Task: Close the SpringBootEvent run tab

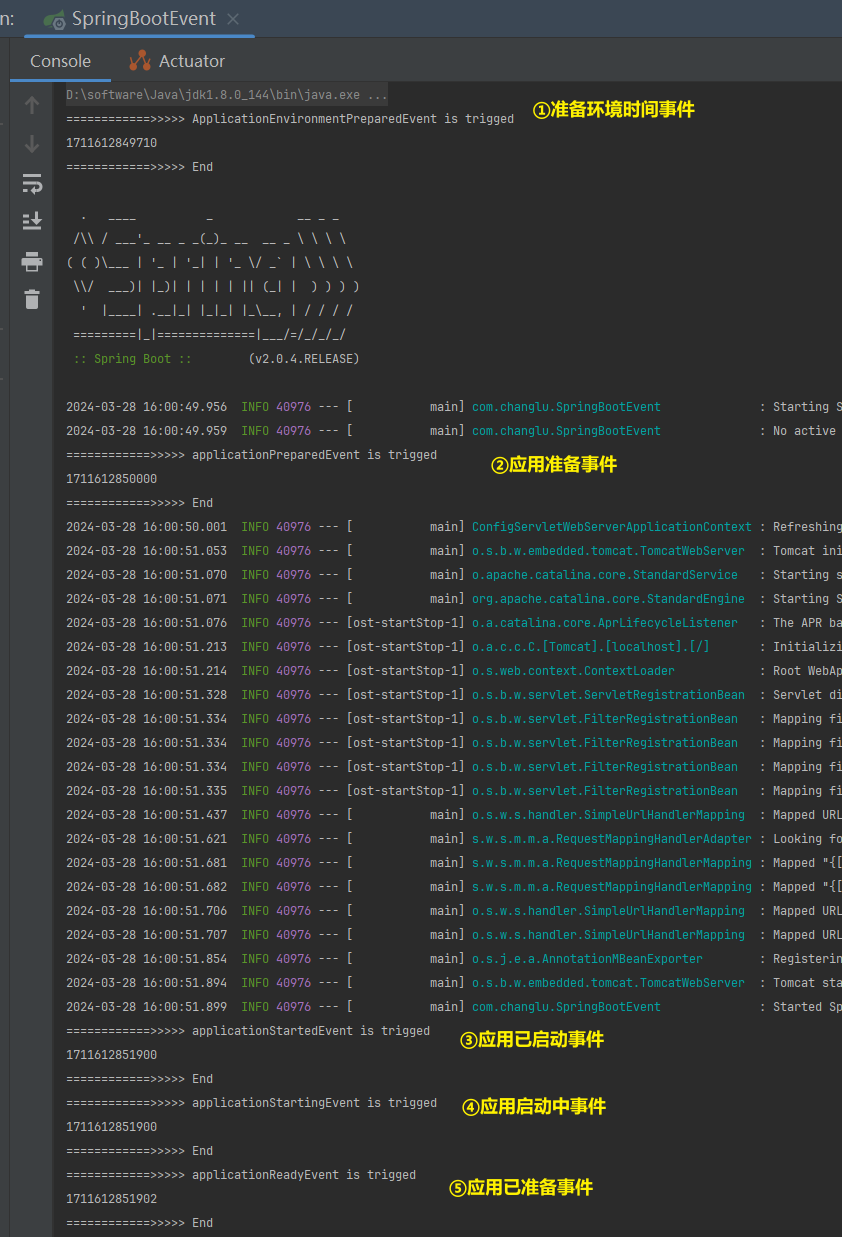Action: pos(233,19)
